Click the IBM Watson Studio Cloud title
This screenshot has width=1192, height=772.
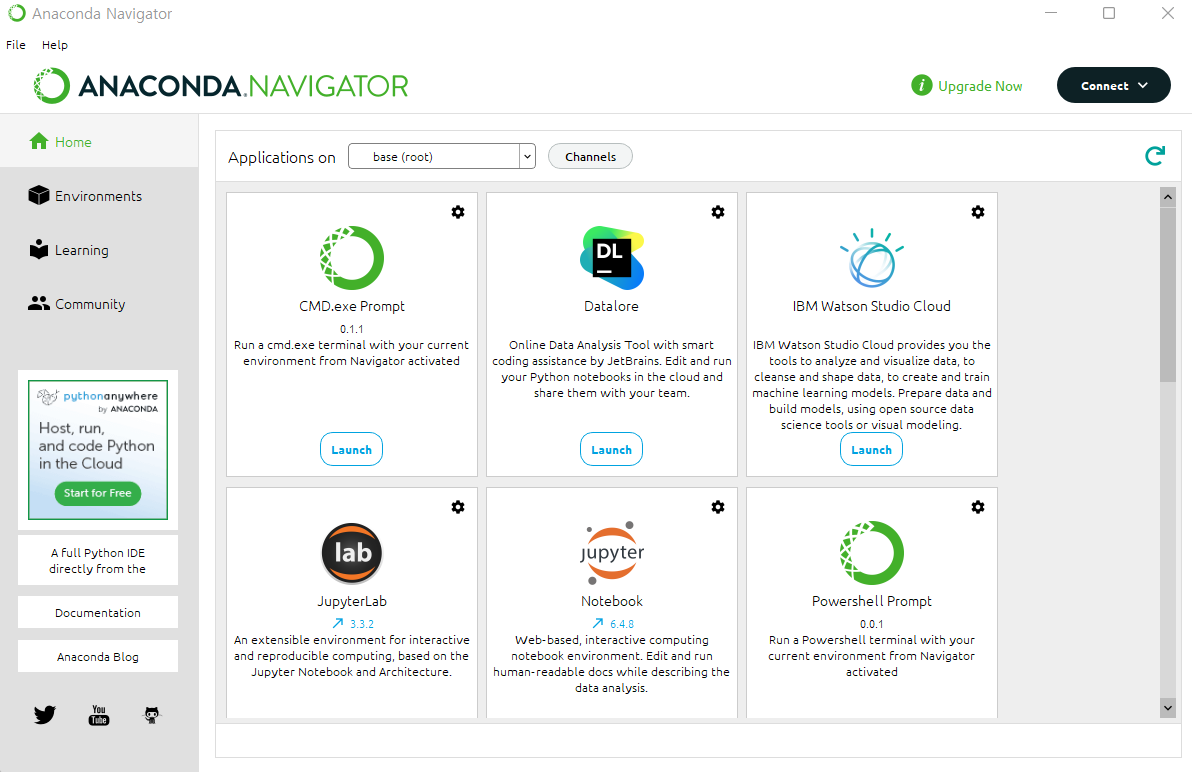tap(871, 306)
